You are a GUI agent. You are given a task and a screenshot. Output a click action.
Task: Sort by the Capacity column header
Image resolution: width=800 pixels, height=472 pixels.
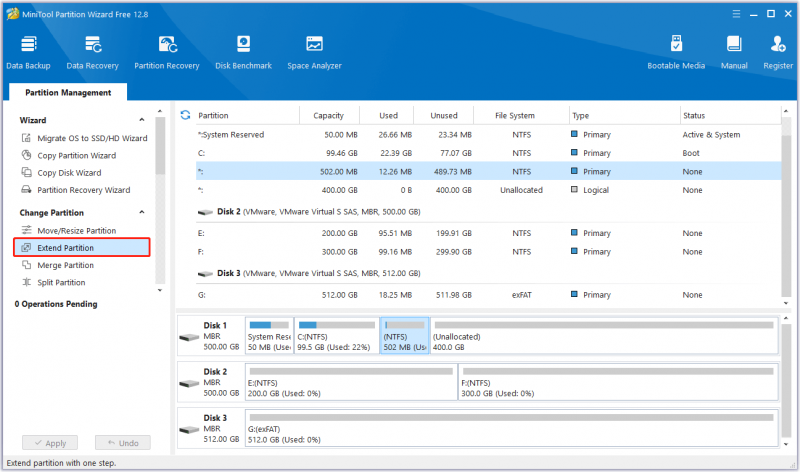click(x=329, y=116)
